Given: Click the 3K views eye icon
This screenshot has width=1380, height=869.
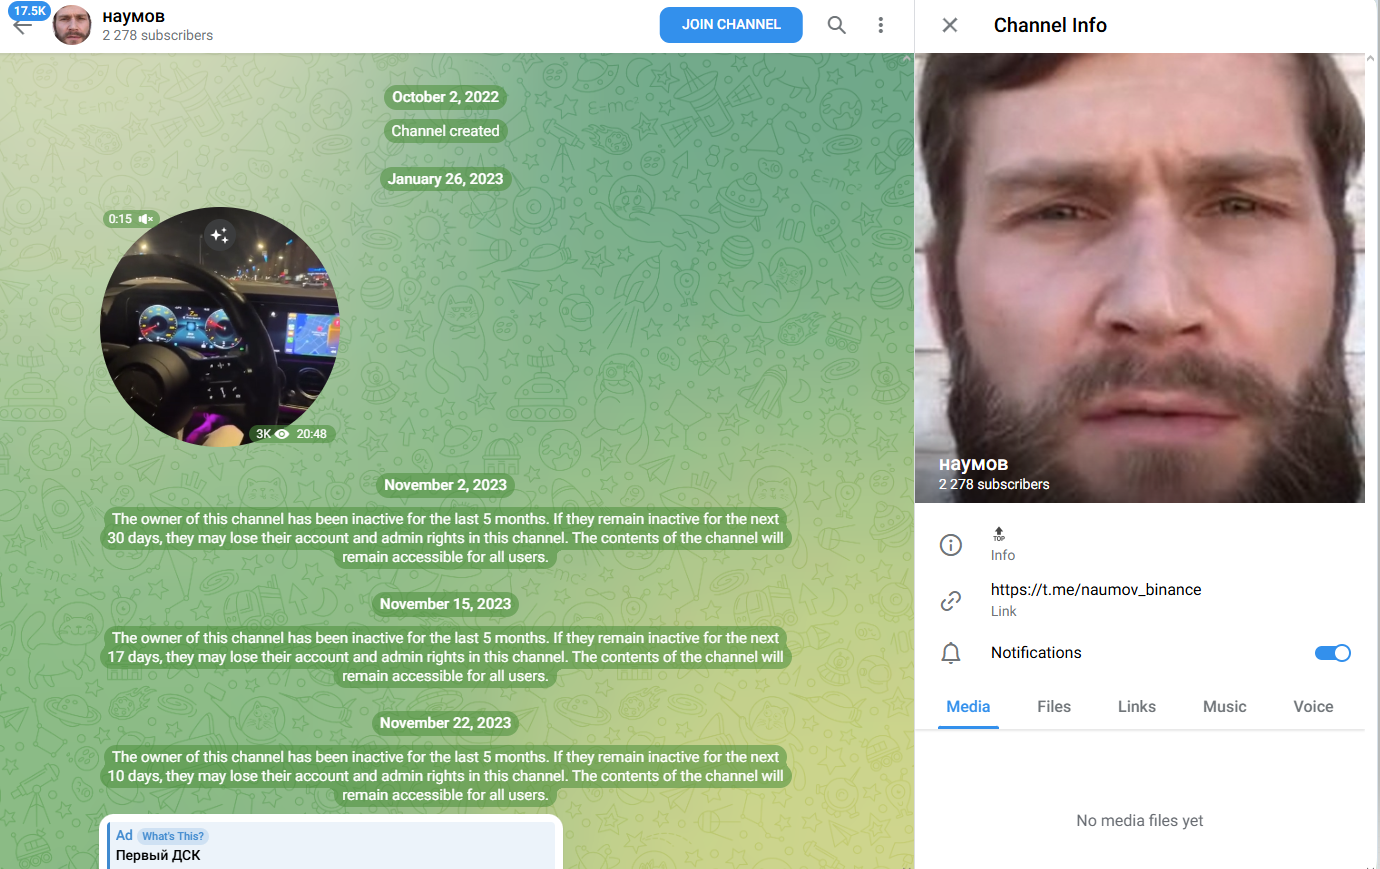Looking at the screenshot, I should coord(282,434).
